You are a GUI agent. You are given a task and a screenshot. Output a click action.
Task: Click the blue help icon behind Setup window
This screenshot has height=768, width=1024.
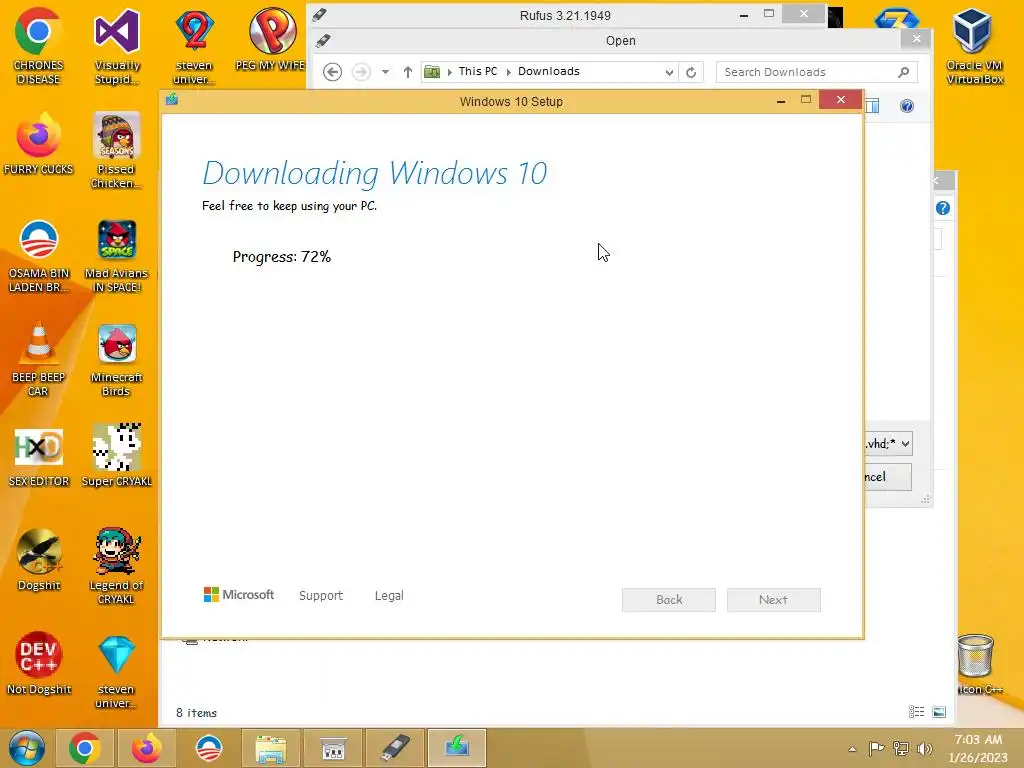tap(942, 208)
